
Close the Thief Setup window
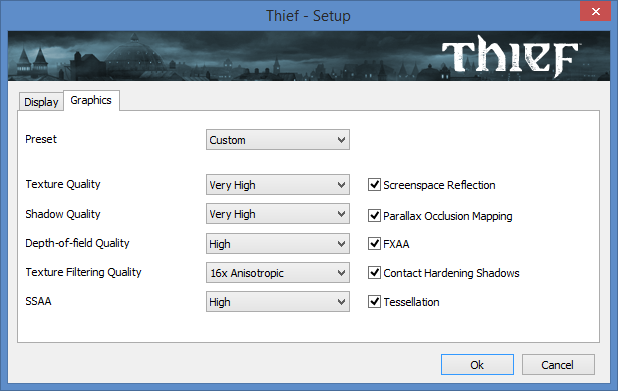point(595,11)
